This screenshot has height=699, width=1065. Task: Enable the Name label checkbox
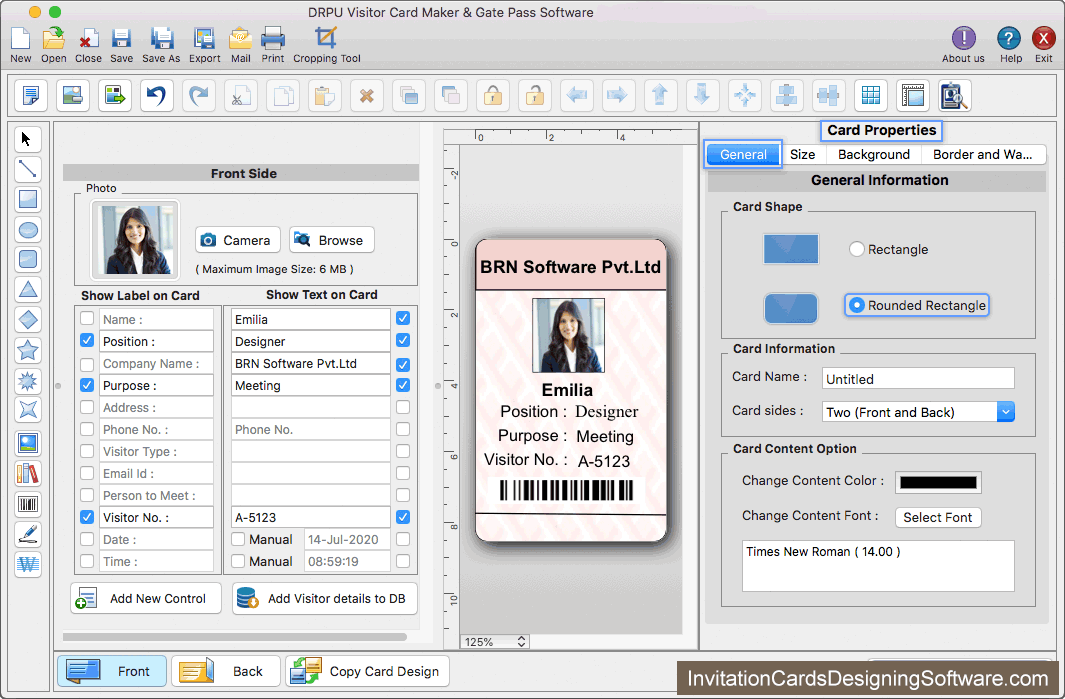(x=87, y=319)
